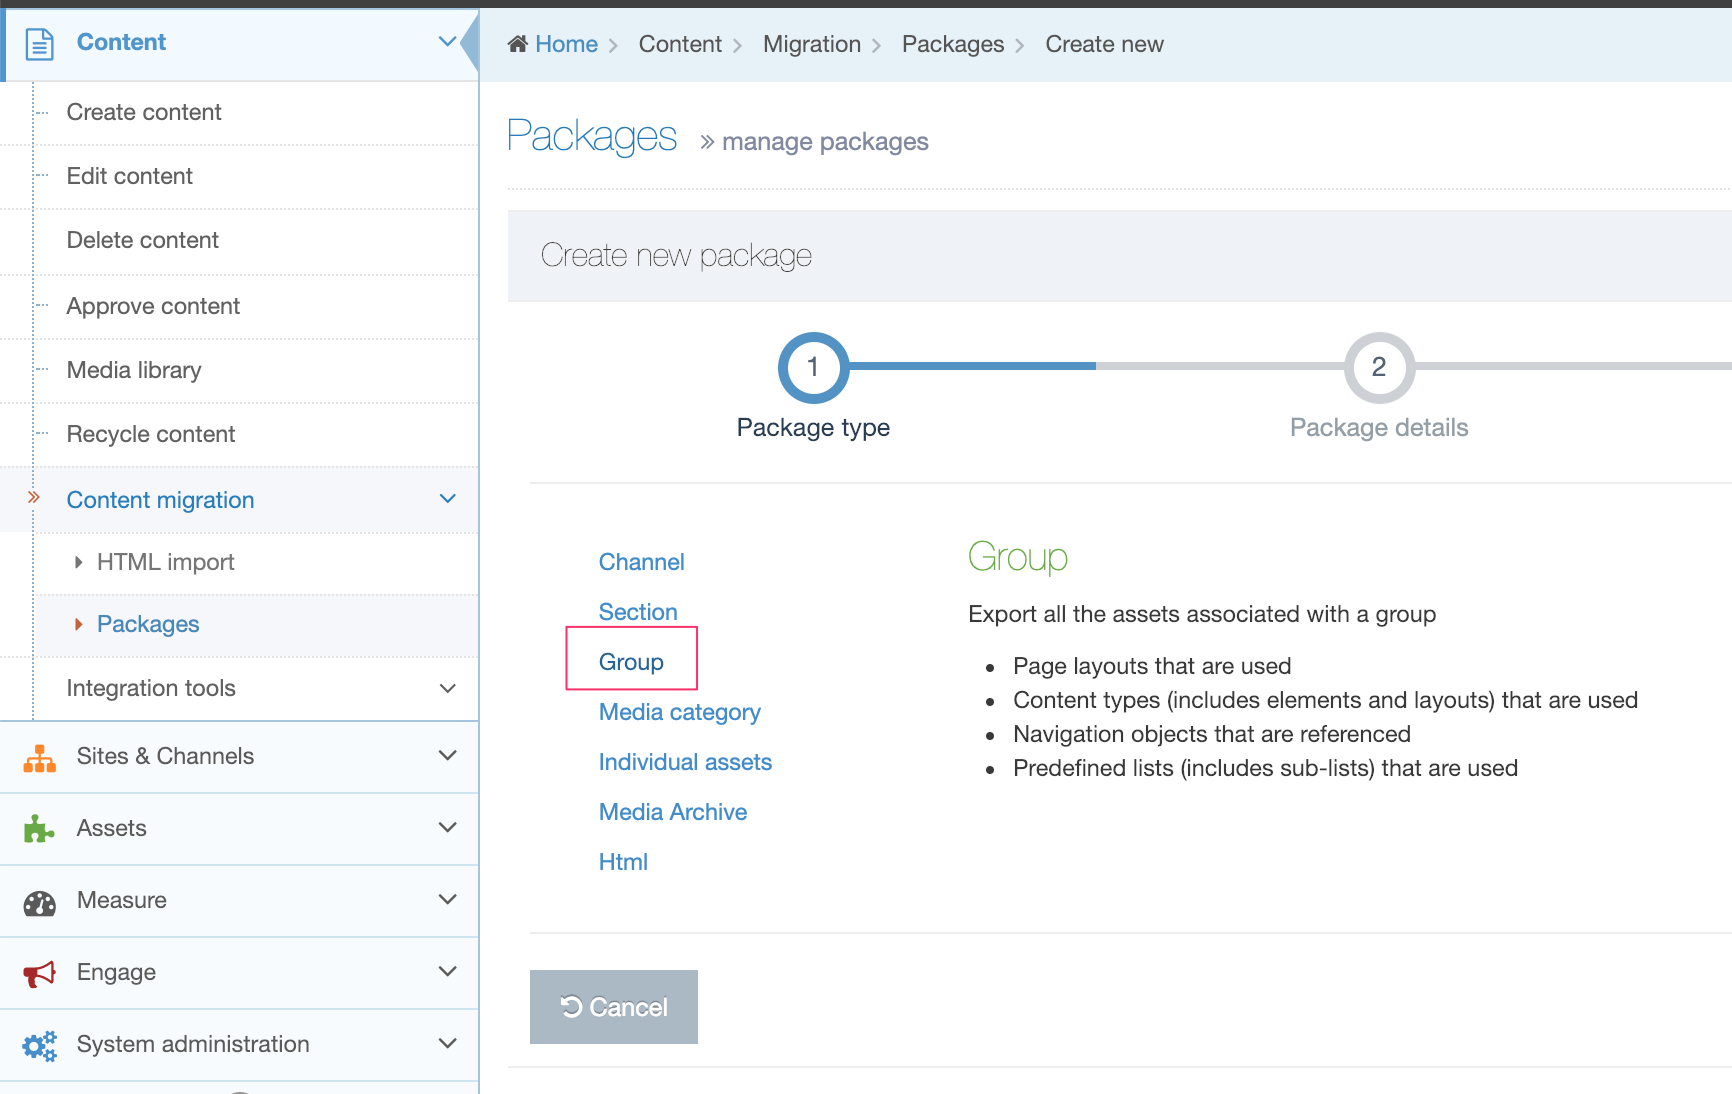Click the Packages breadcrumb link

[x=952, y=44]
